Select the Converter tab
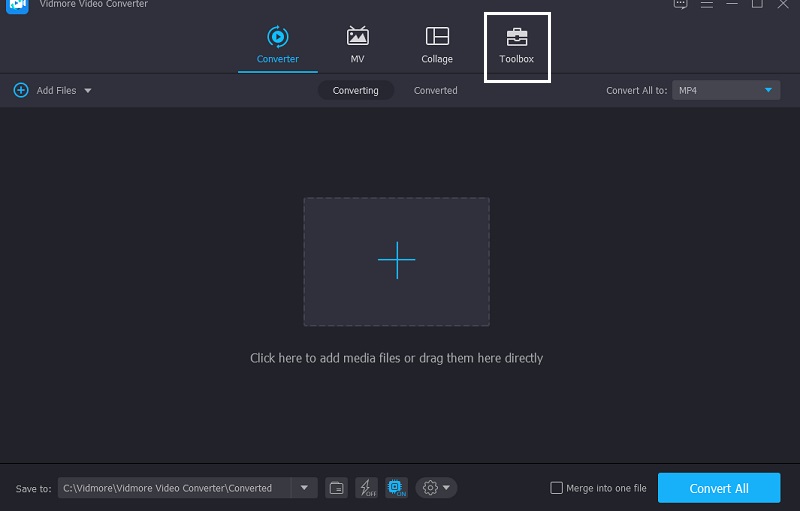The image size is (800, 511). [x=277, y=45]
